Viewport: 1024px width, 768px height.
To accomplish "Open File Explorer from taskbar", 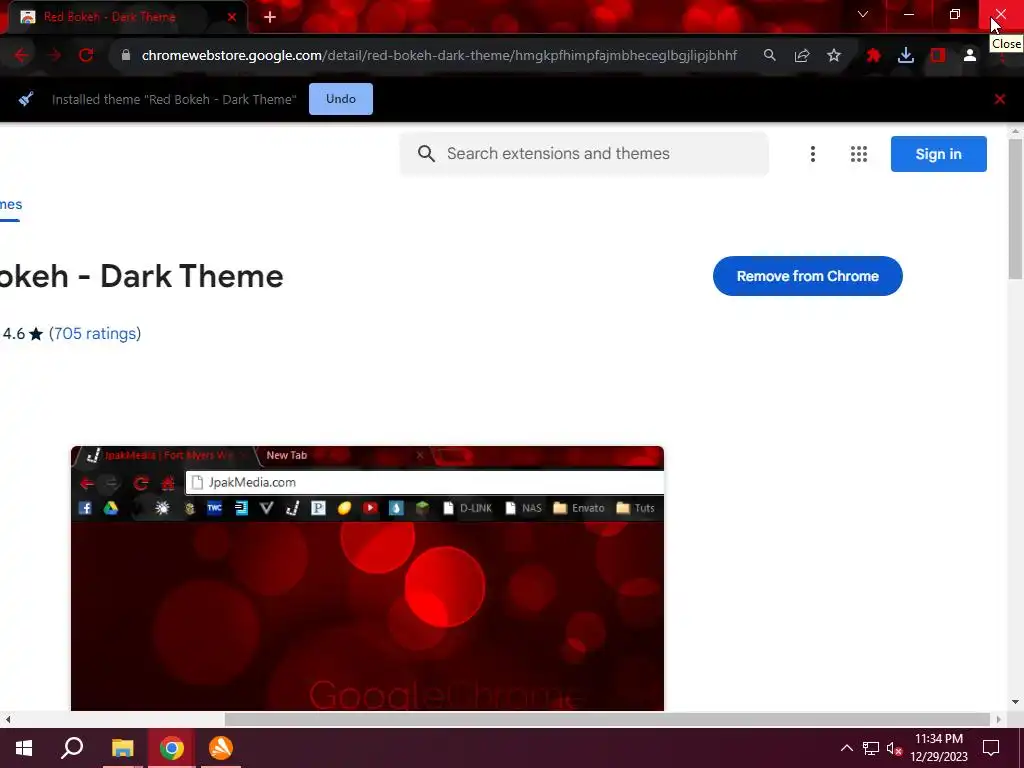I will point(122,748).
